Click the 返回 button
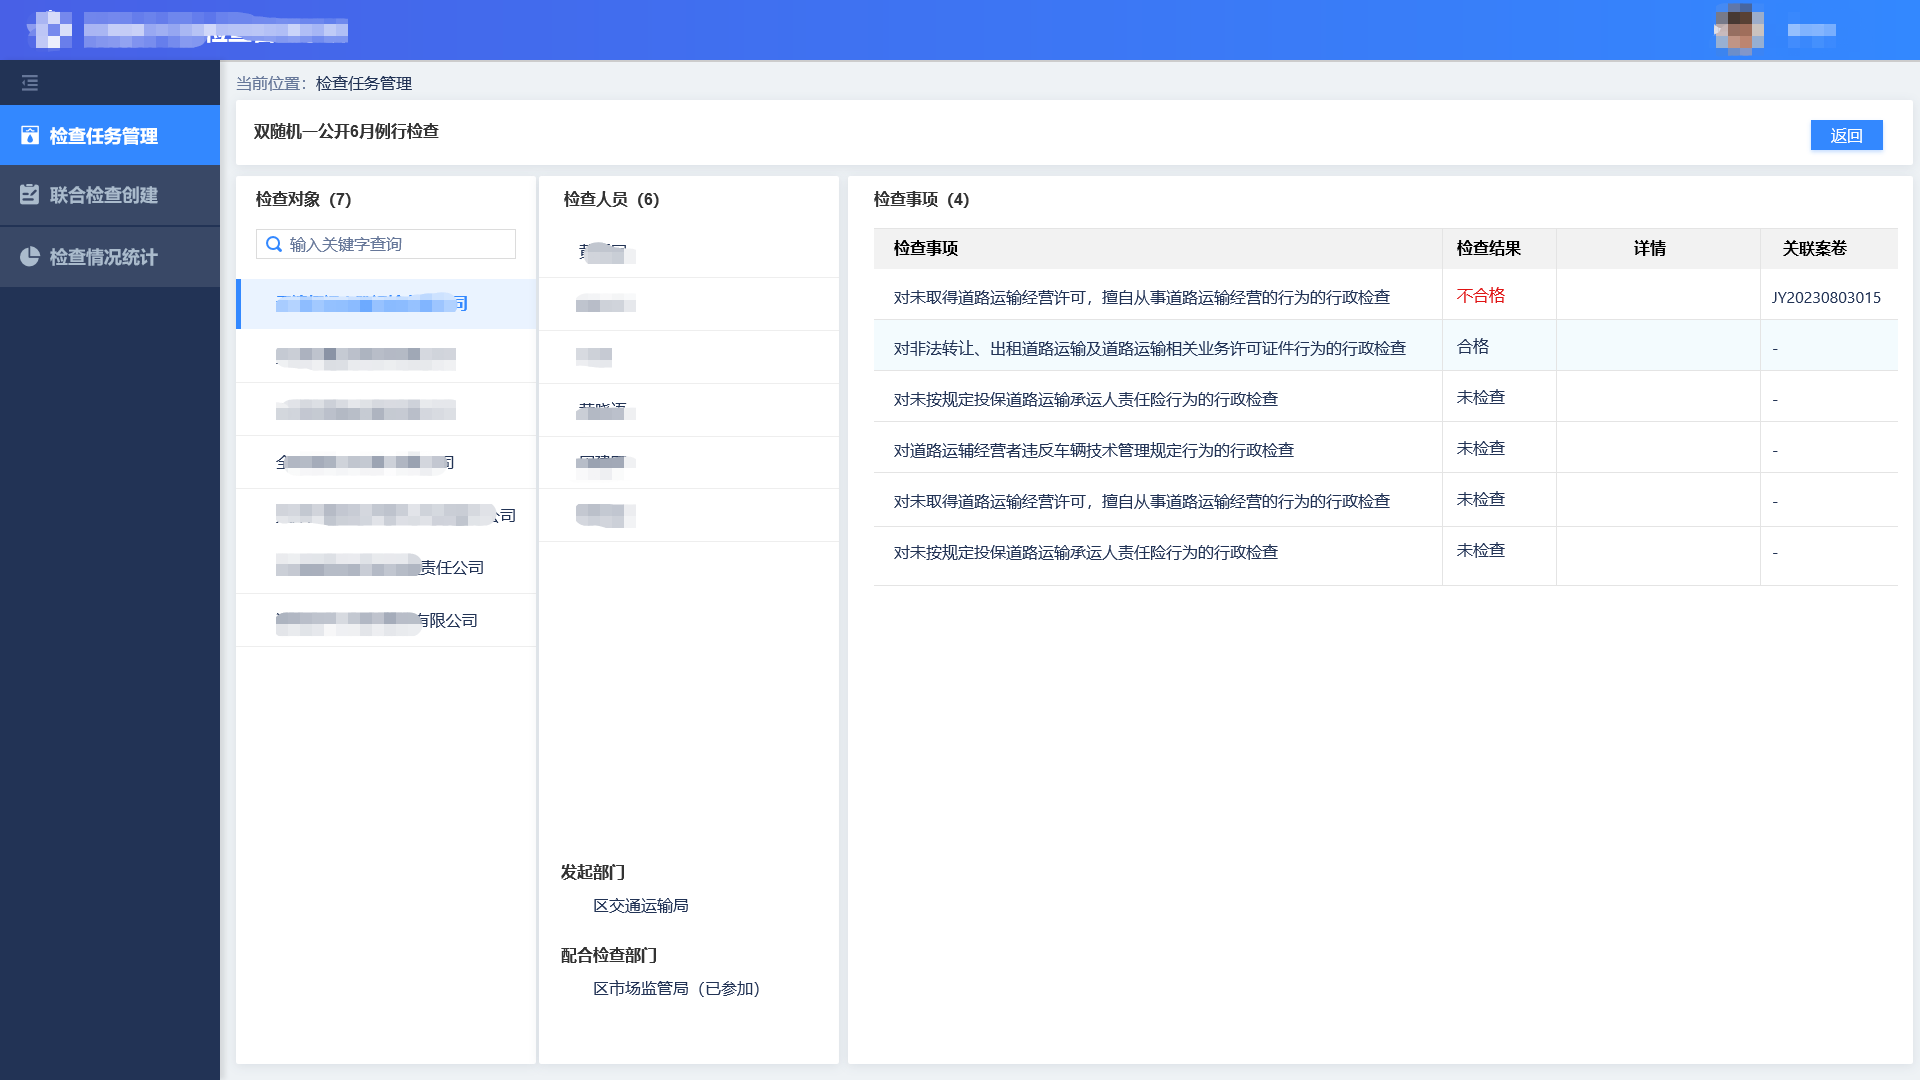 pos(1846,135)
